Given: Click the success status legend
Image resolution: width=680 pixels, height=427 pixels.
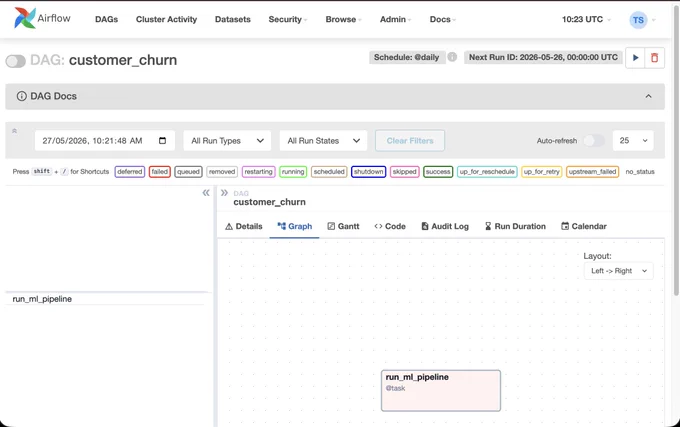Looking at the screenshot, I should (x=438, y=172).
